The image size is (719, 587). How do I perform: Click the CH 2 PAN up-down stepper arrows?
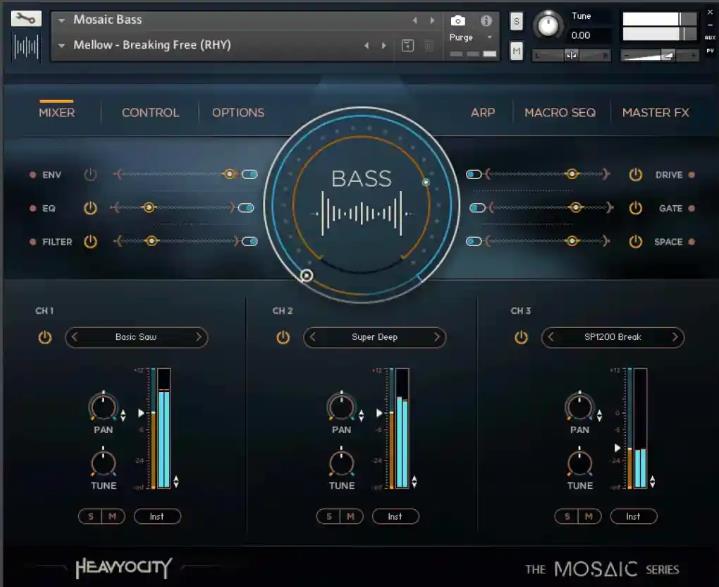tap(361, 415)
